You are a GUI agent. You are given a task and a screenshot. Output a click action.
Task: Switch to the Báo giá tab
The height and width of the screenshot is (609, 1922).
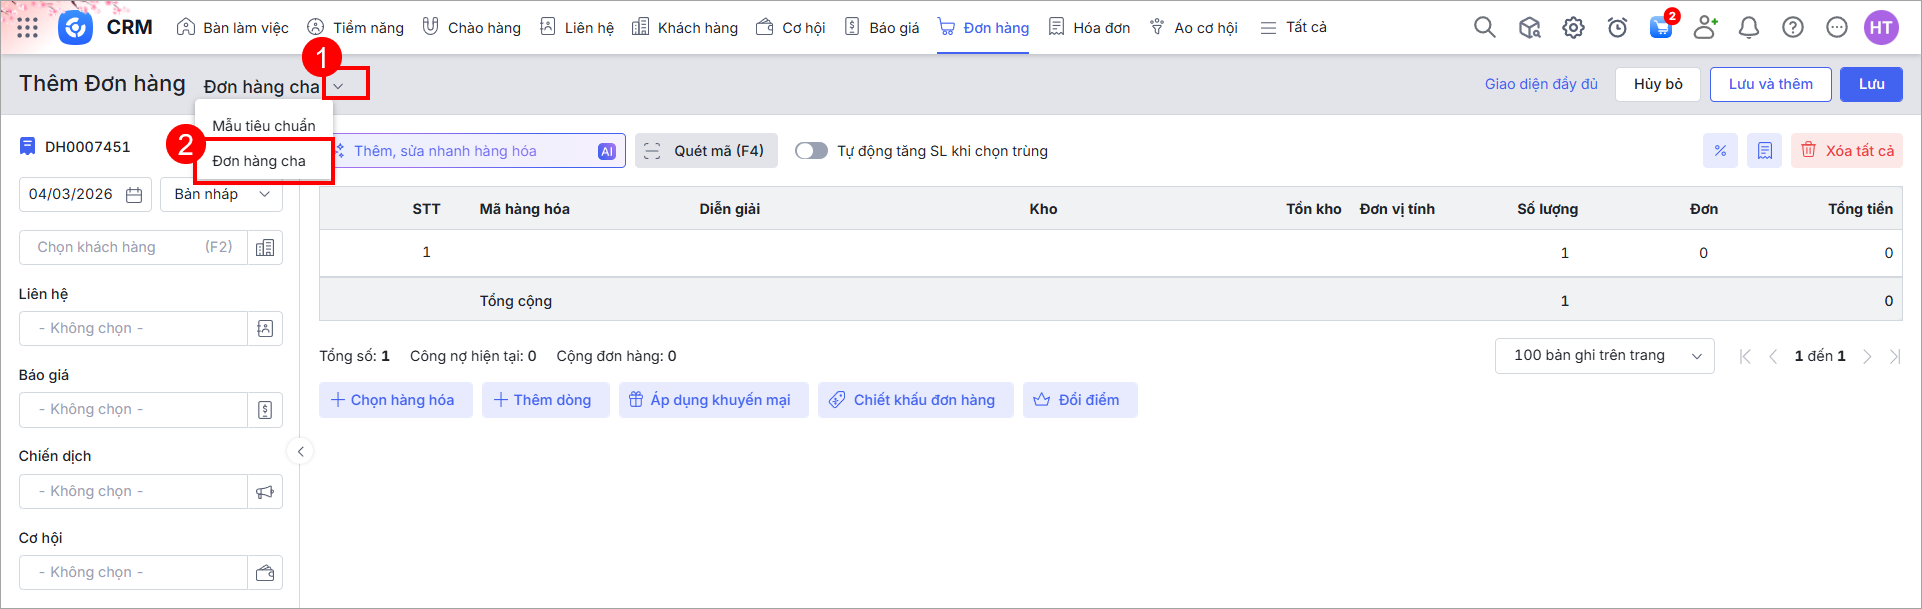click(882, 28)
